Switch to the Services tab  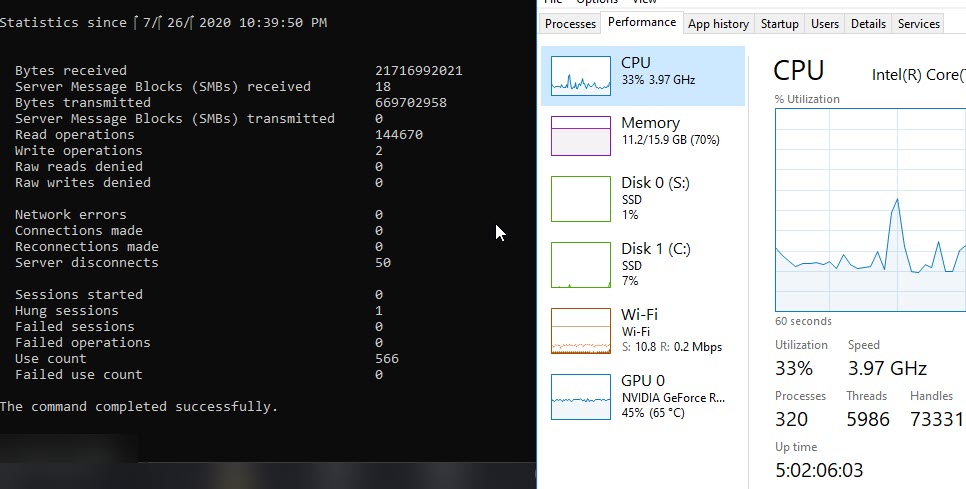pyautogui.click(x=918, y=24)
